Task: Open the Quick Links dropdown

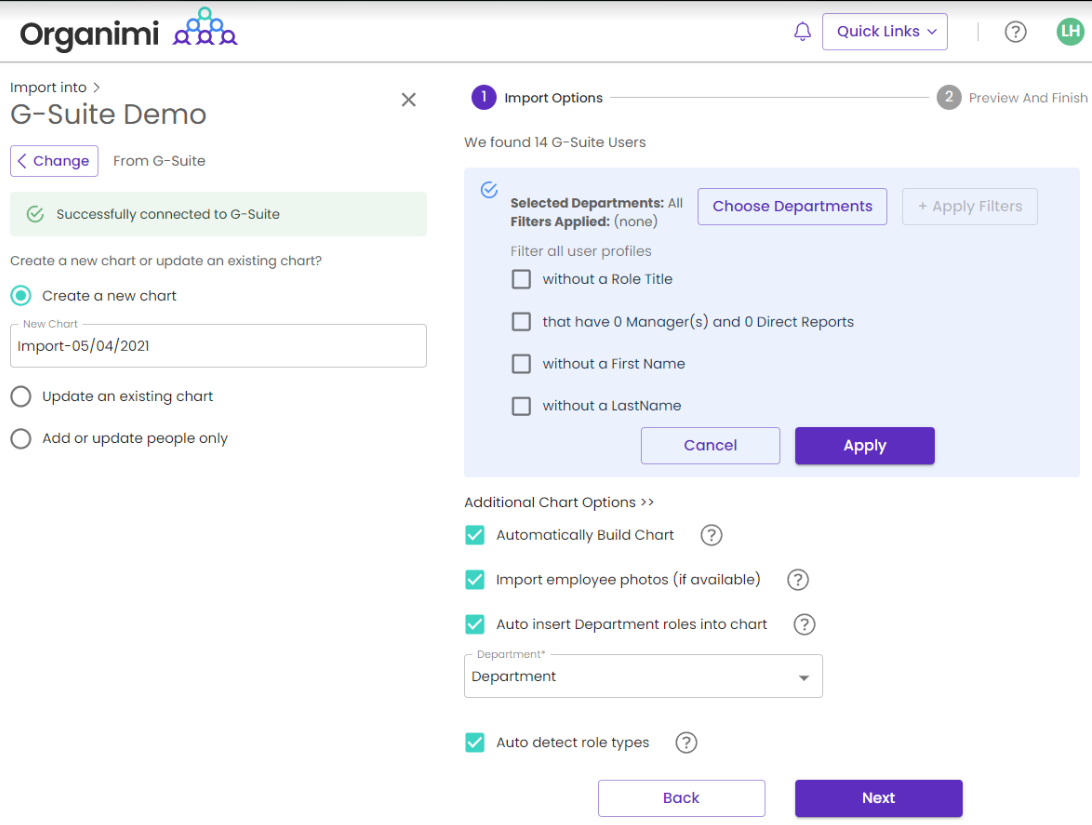Action: coord(884,32)
